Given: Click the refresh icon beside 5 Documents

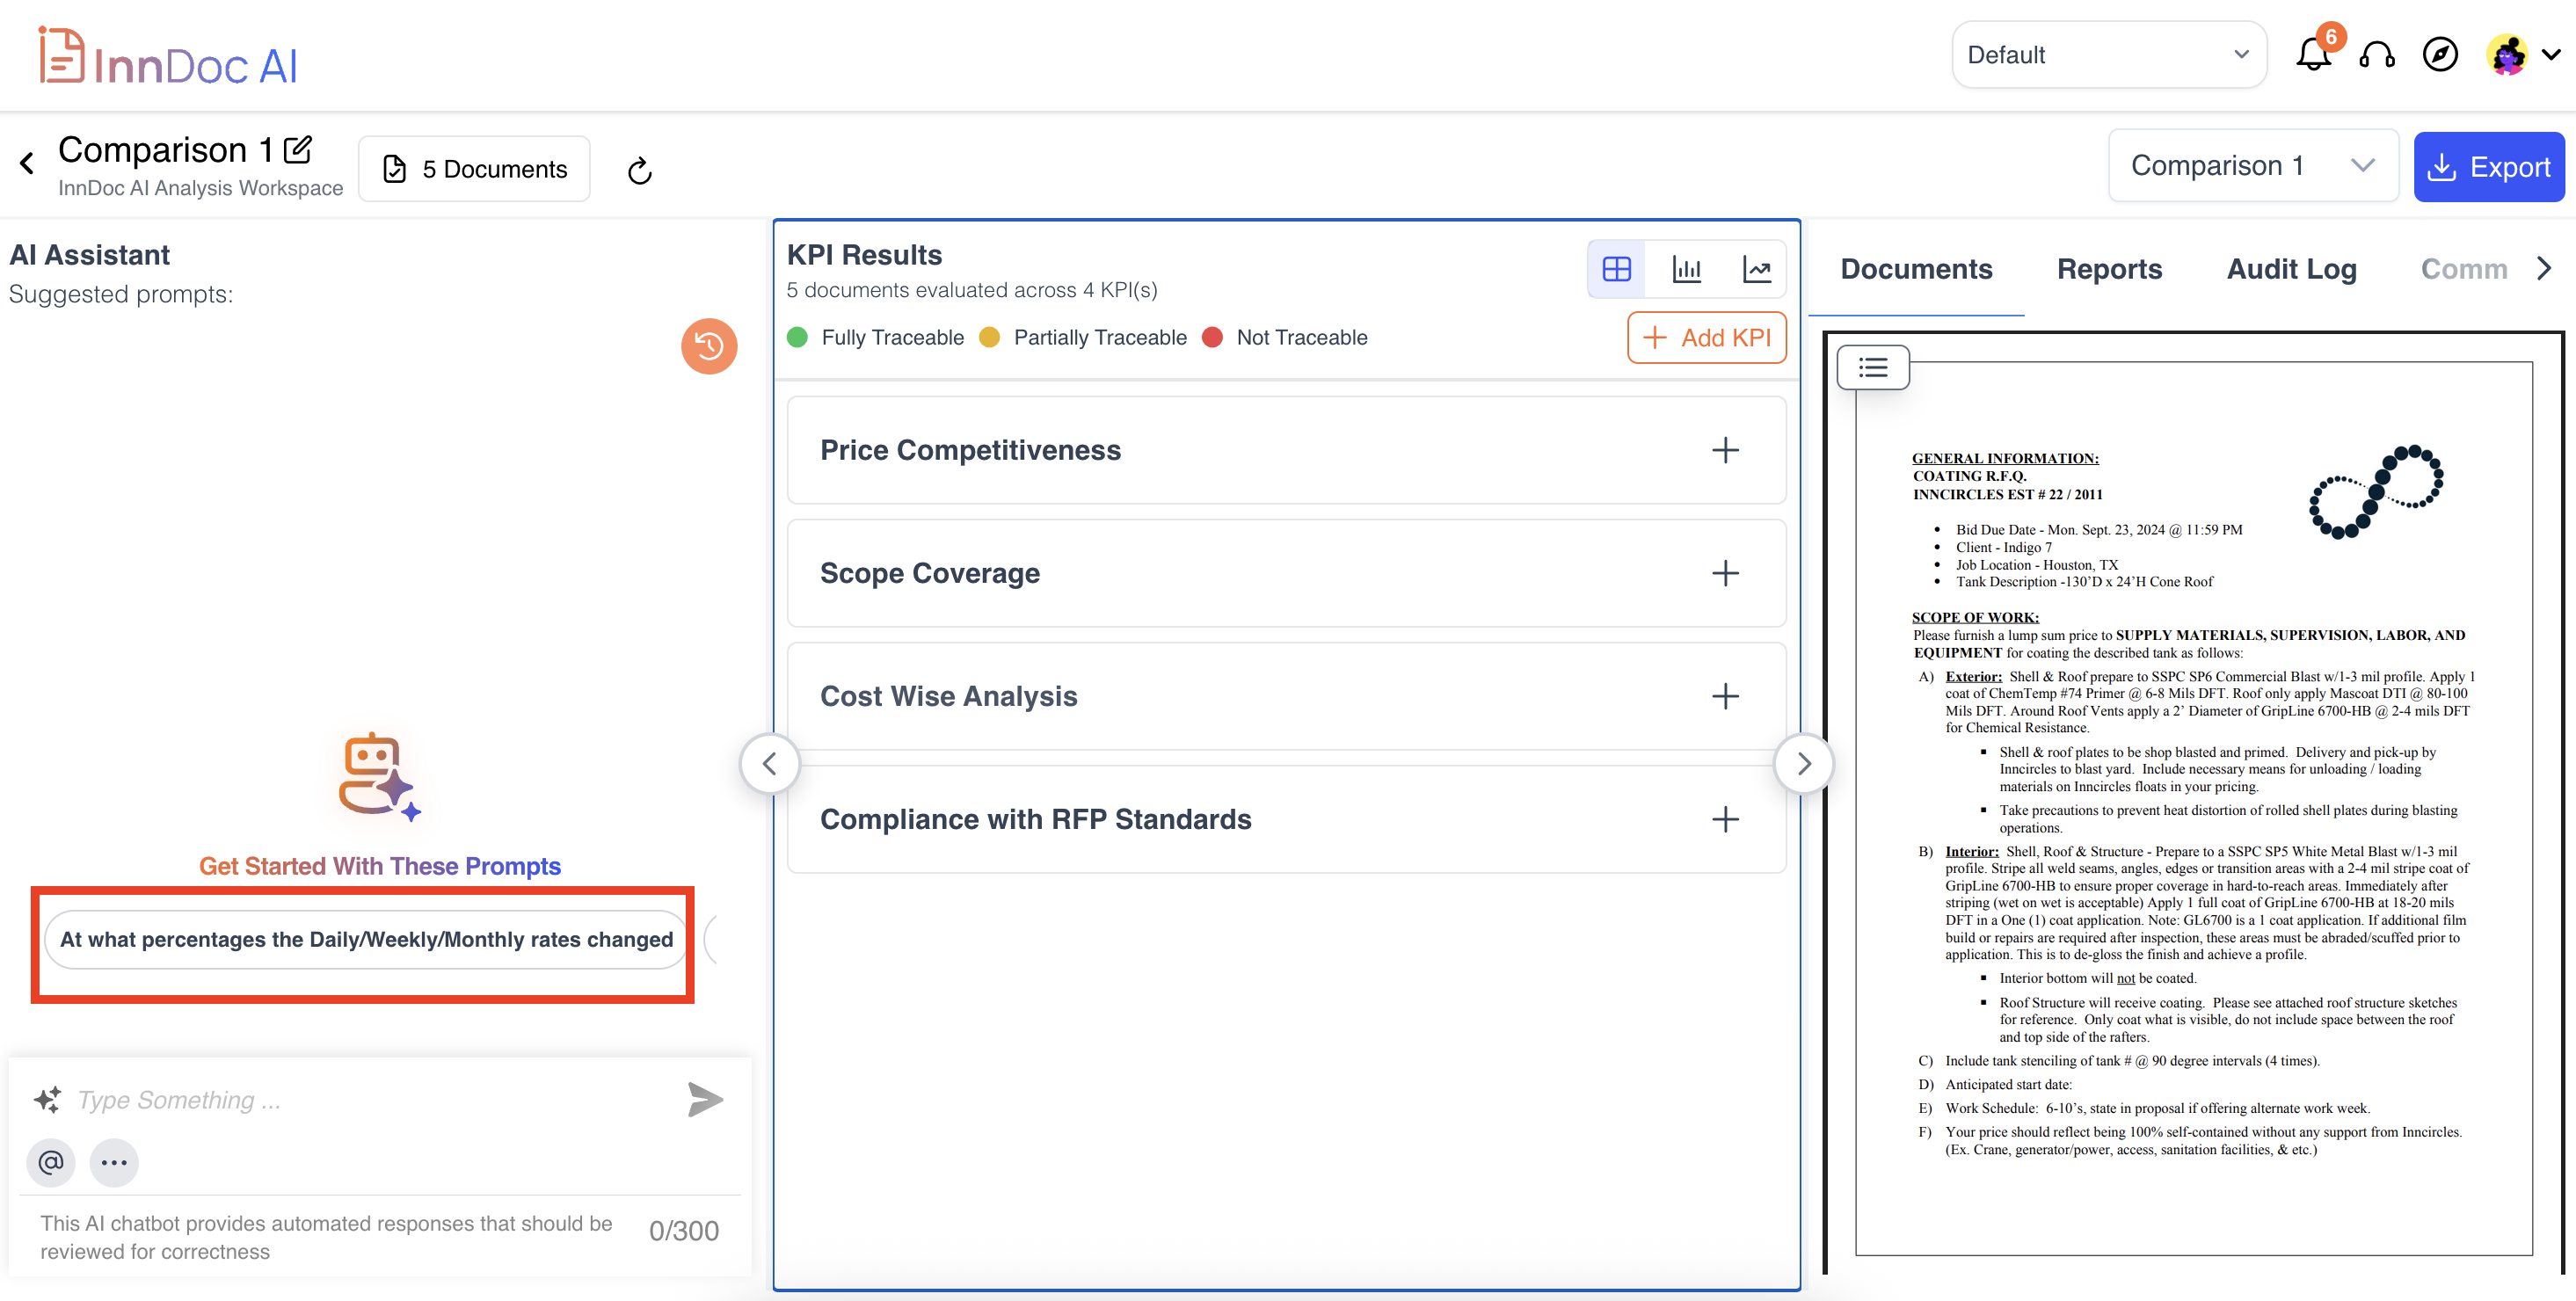Looking at the screenshot, I should tap(640, 171).
